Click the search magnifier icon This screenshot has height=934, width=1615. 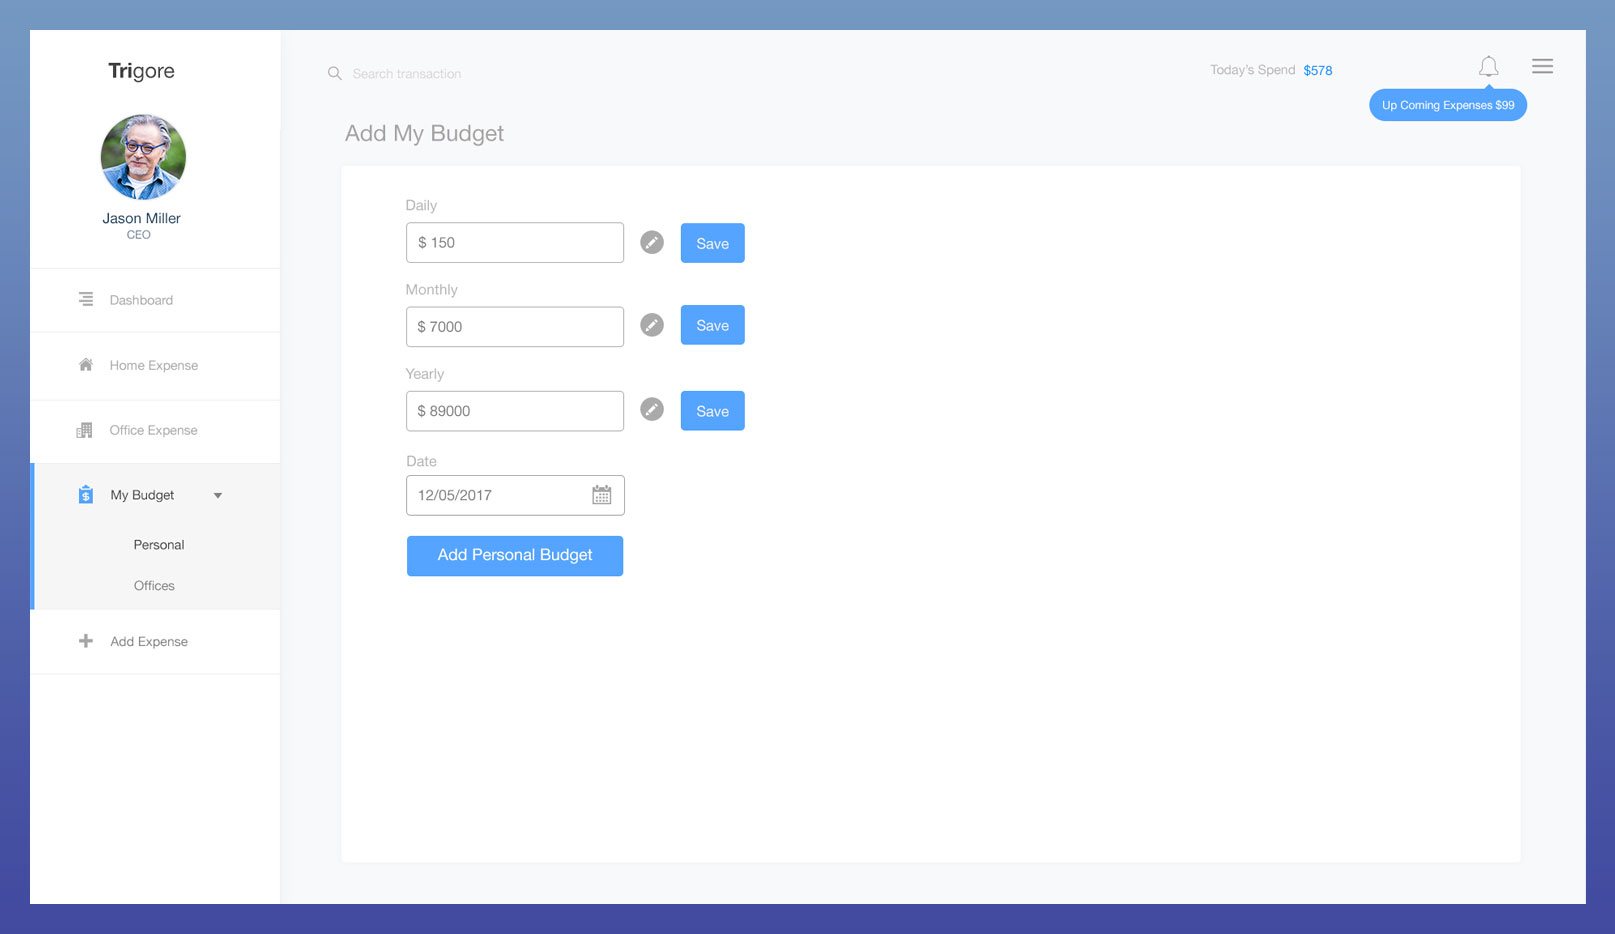335,74
